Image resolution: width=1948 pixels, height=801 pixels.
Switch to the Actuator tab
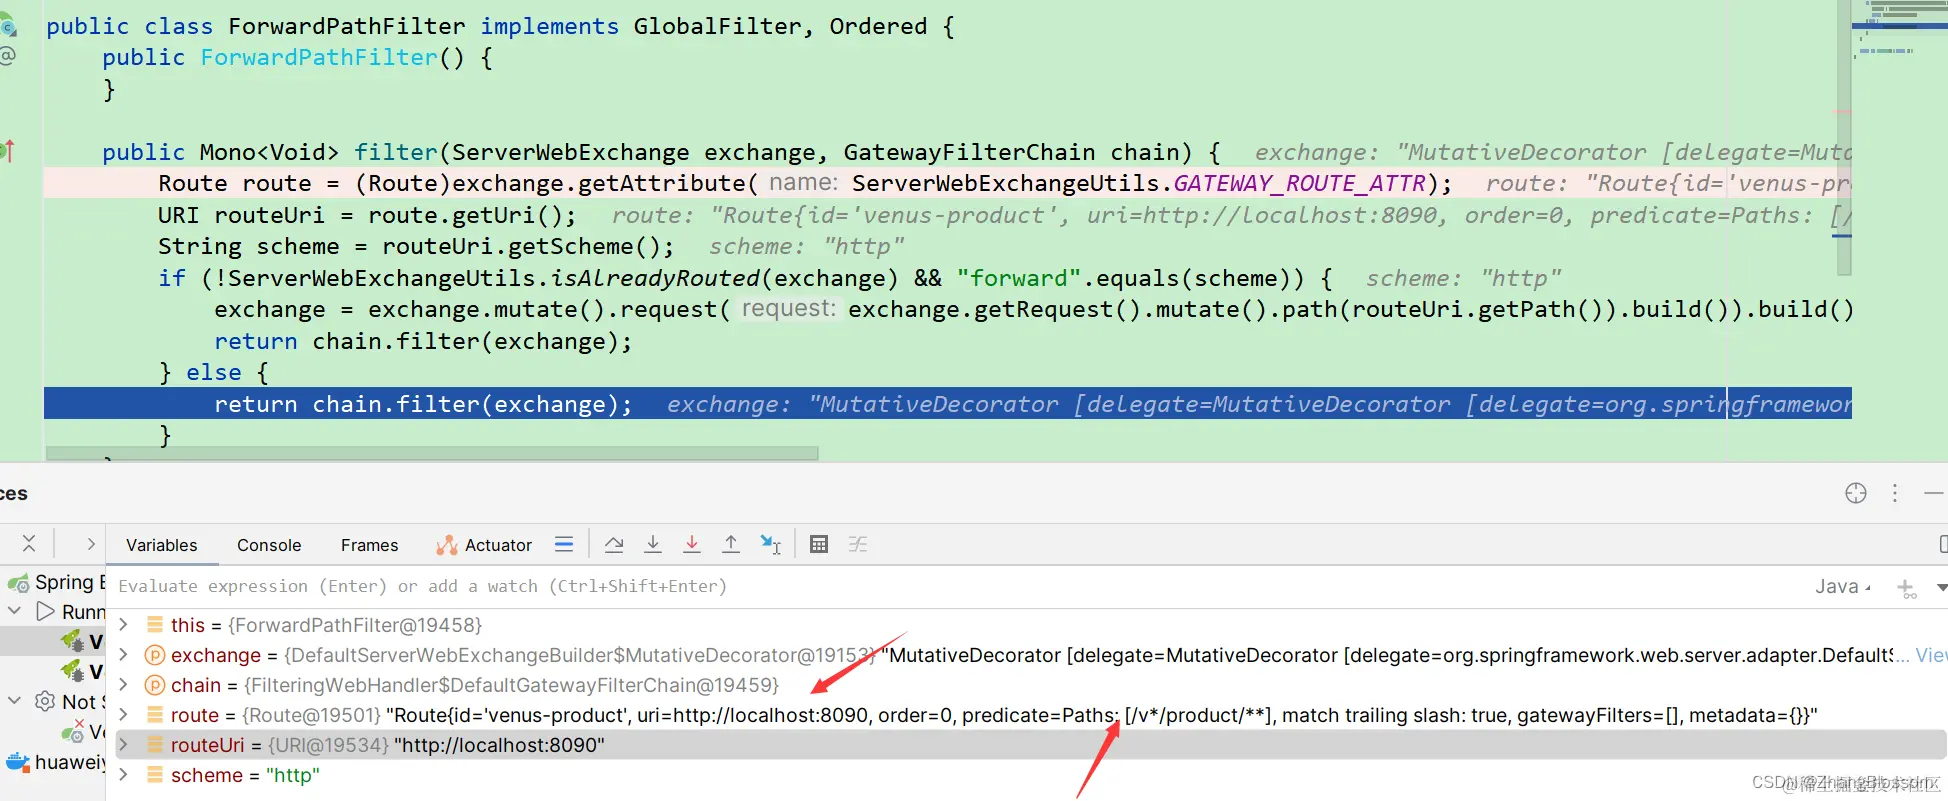(484, 545)
